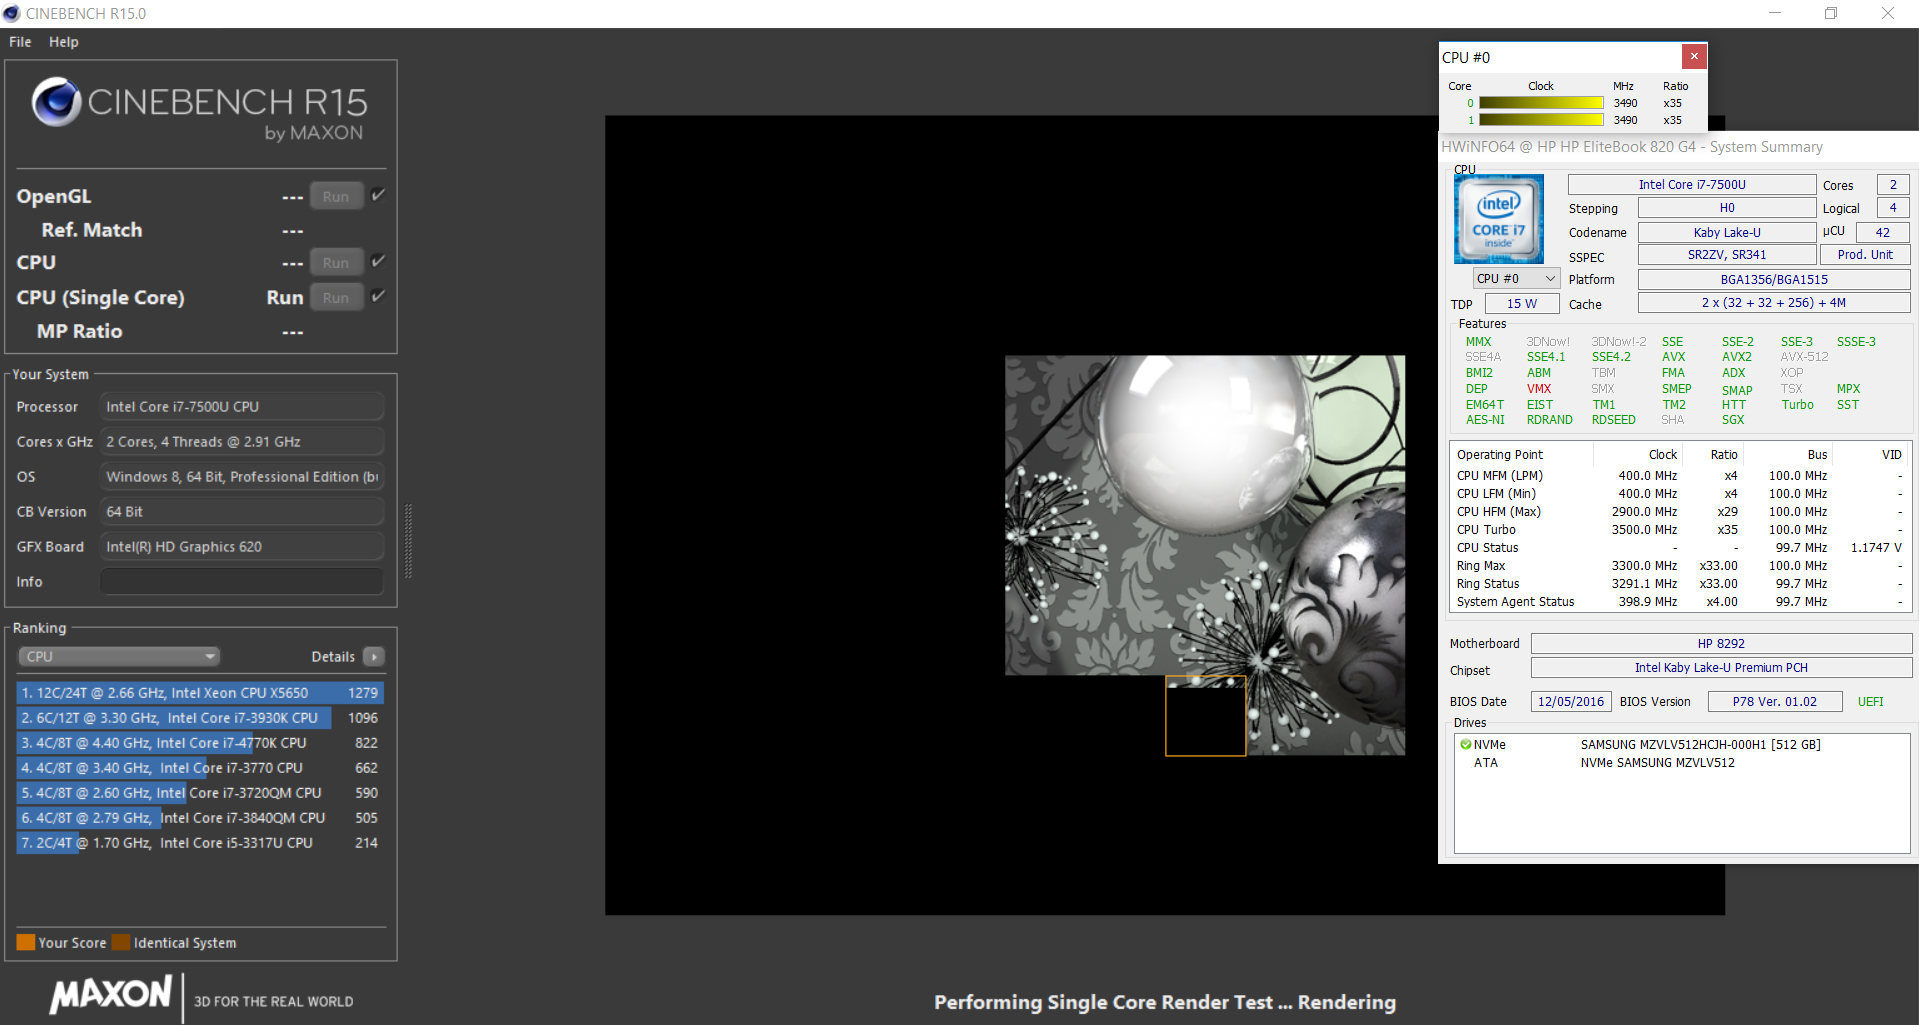
Task: Open the CPU ranking dropdown
Action: (x=119, y=657)
